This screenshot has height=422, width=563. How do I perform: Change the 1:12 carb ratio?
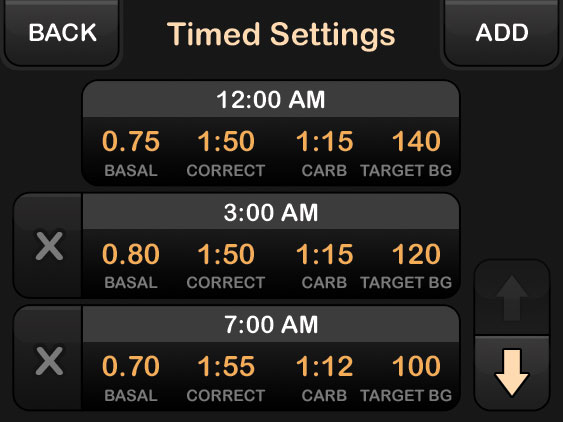(324, 366)
